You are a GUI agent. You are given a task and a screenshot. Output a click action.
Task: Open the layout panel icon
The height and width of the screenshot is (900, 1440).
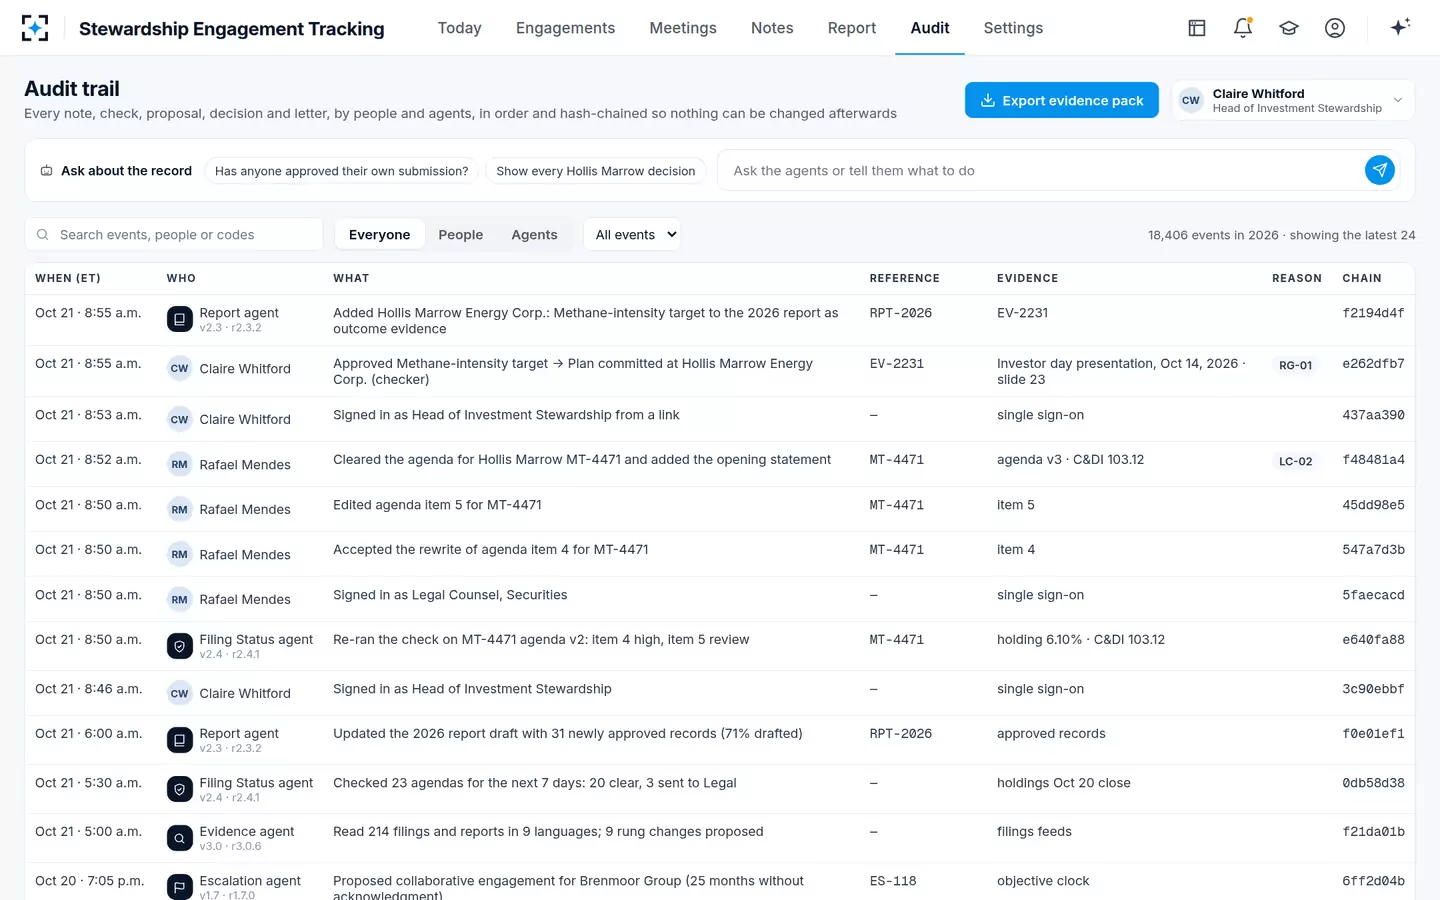click(x=1197, y=28)
